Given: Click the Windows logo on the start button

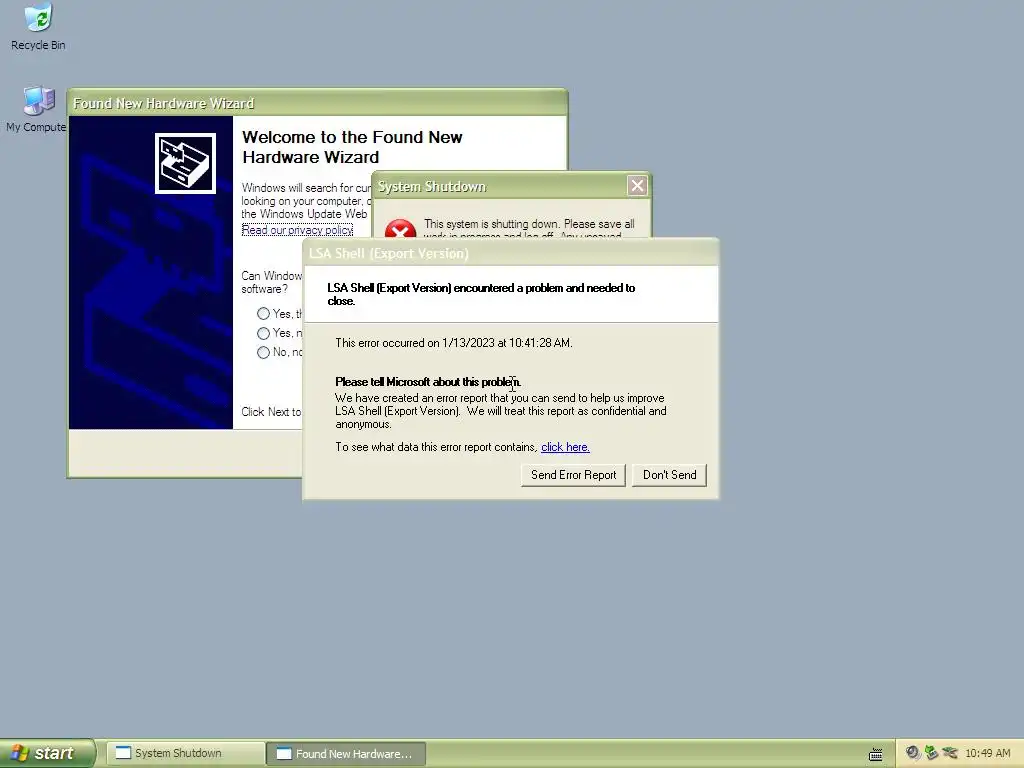Looking at the screenshot, I should [19, 753].
